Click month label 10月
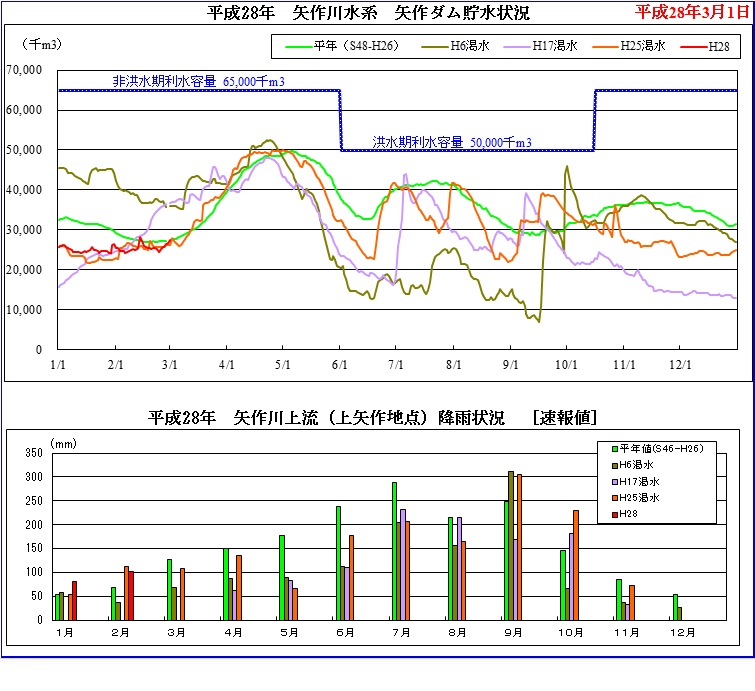The width and height of the screenshot is (755, 691). click(571, 632)
